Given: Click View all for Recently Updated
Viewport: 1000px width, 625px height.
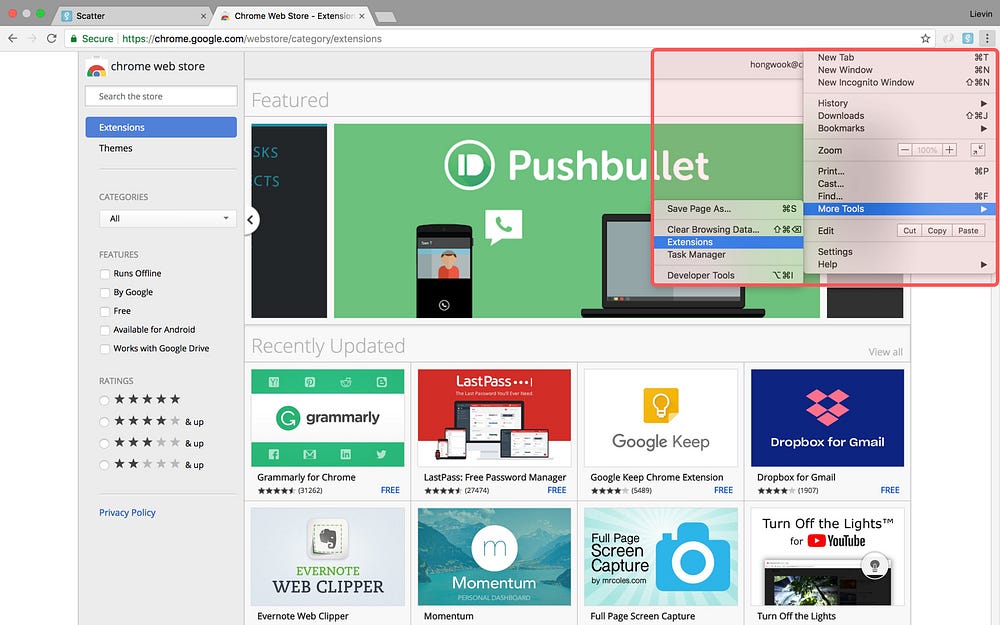Looking at the screenshot, I should 885,352.
